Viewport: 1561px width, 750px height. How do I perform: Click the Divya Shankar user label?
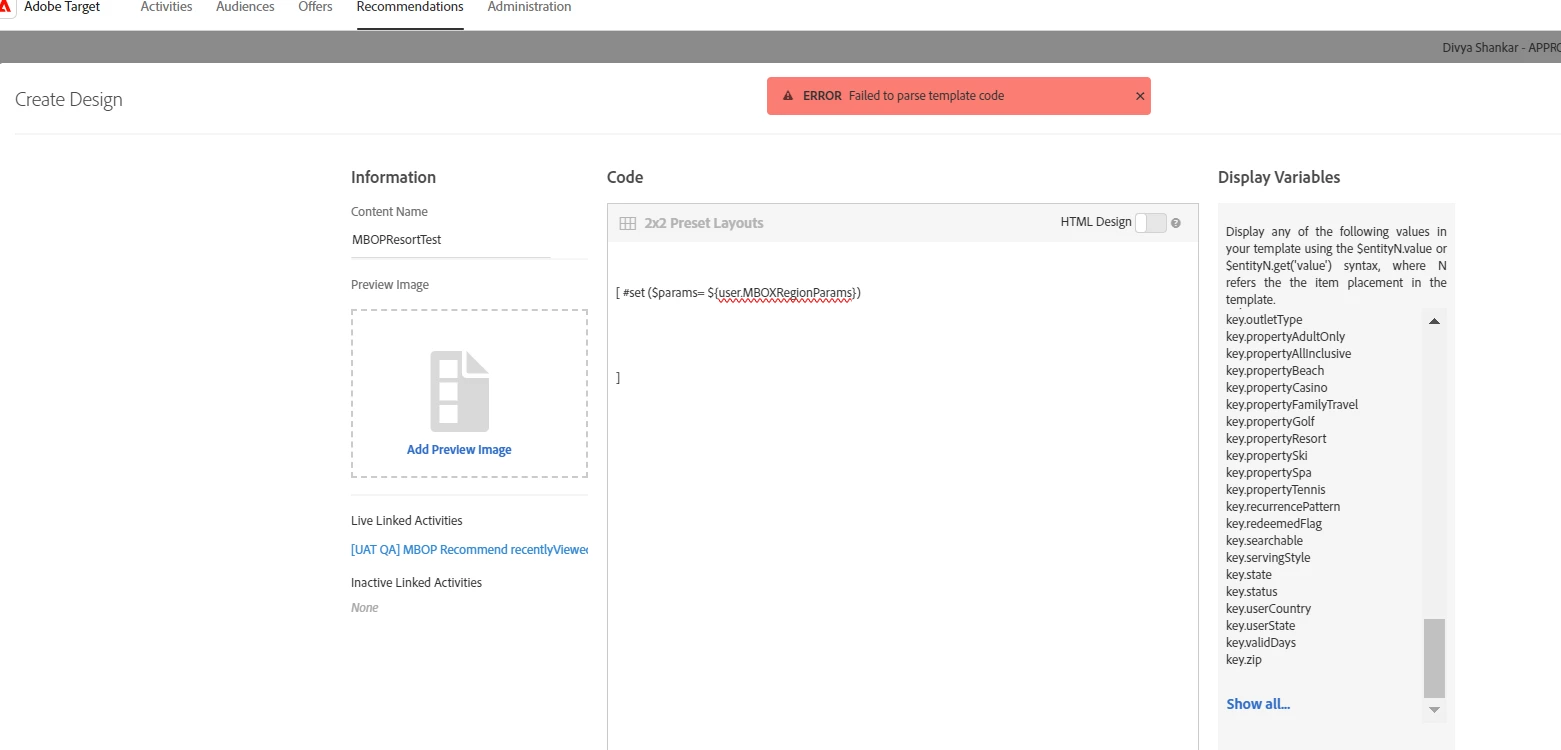[x=1501, y=48]
